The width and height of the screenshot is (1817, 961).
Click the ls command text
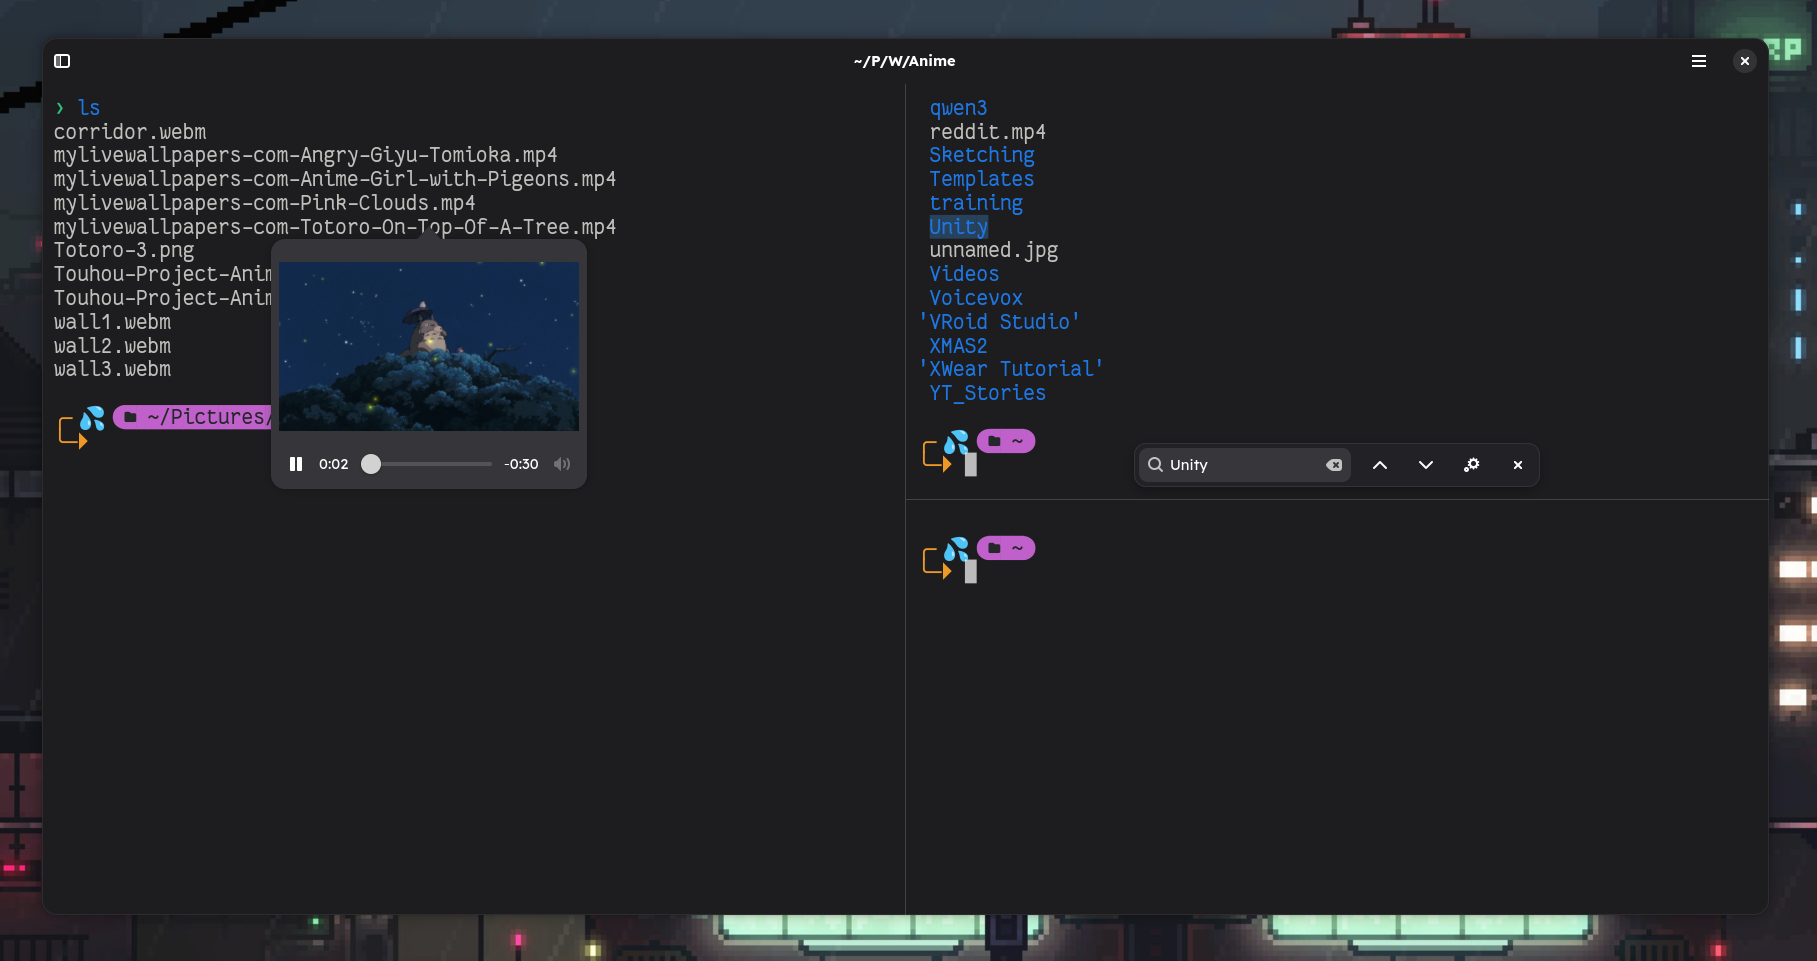tap(89, 108)
